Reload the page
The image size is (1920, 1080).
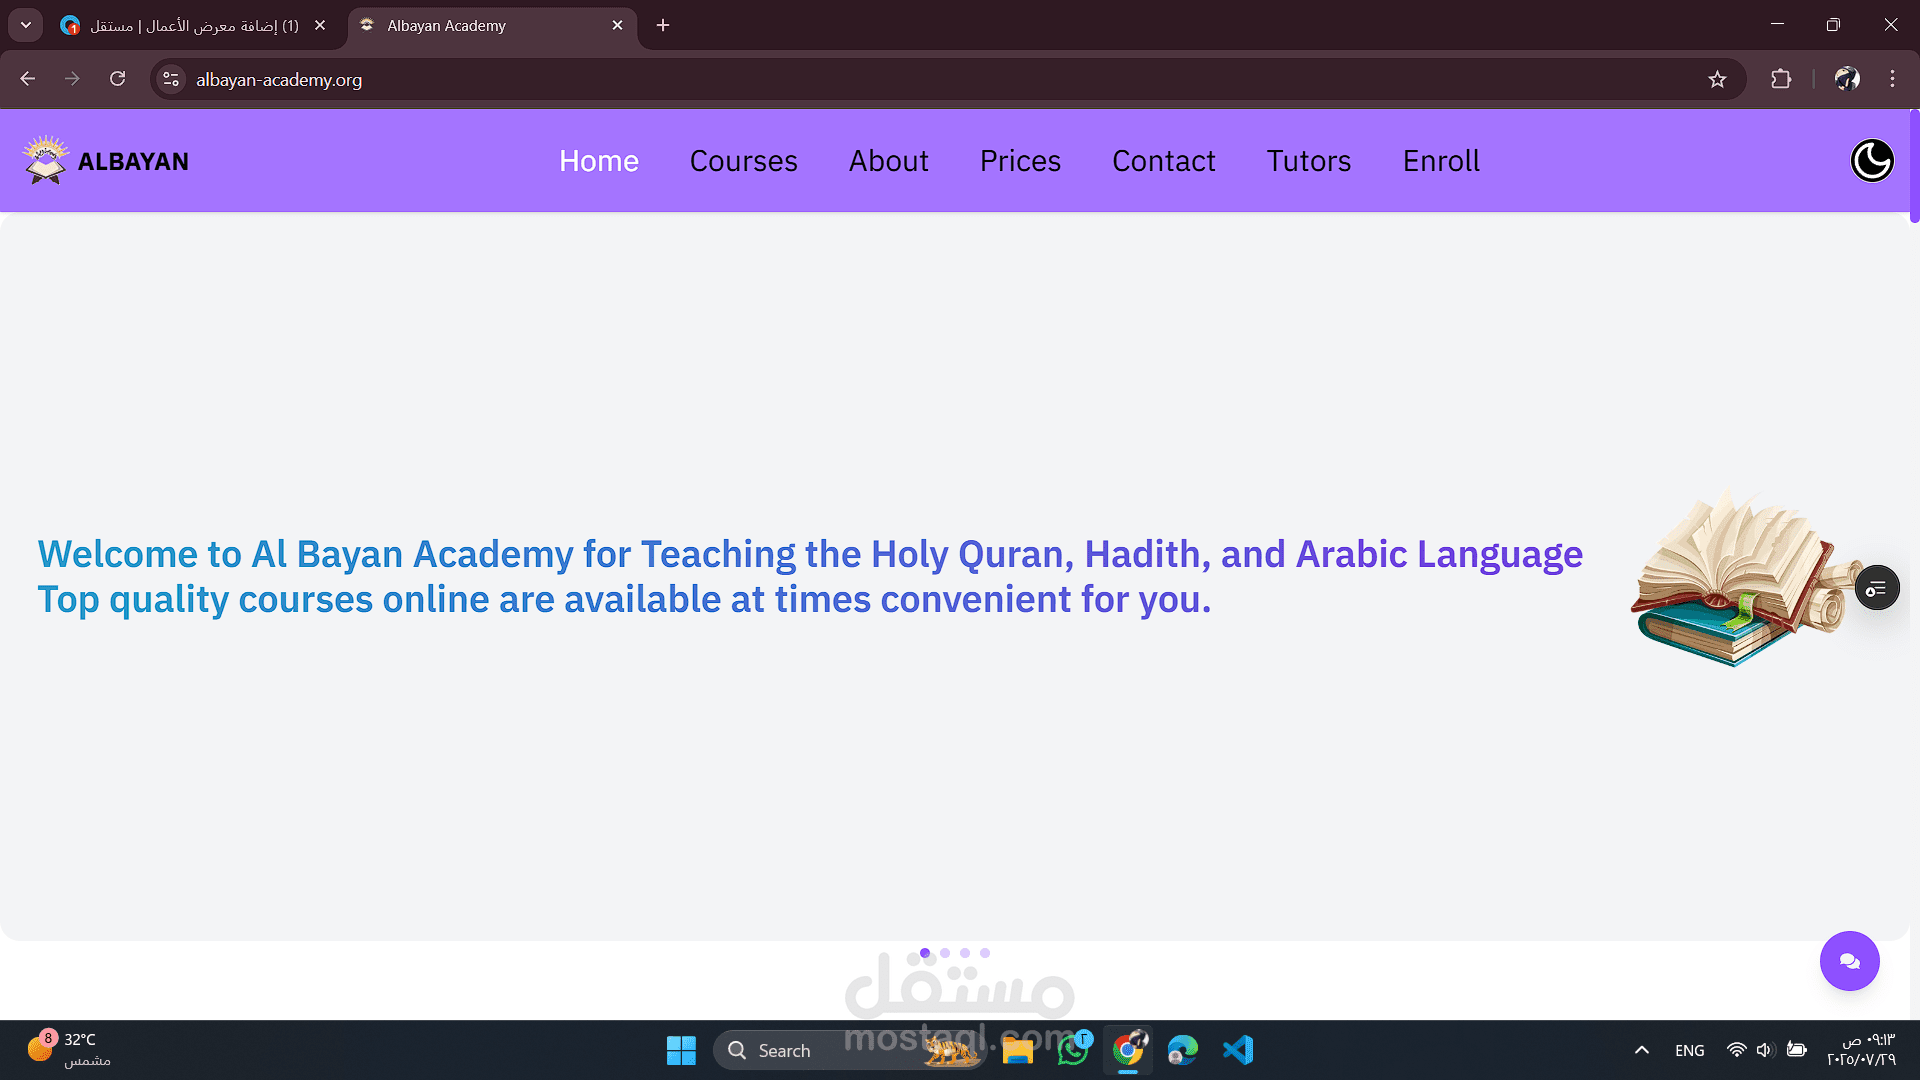click(x=117, y=79)
